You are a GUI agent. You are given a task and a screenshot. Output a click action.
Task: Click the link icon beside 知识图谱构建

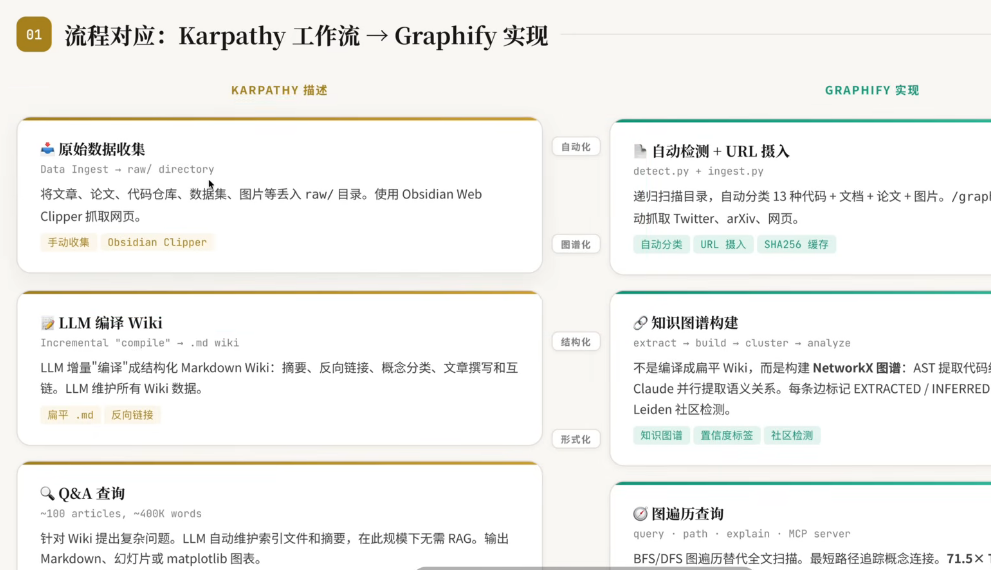pos(640,323)
